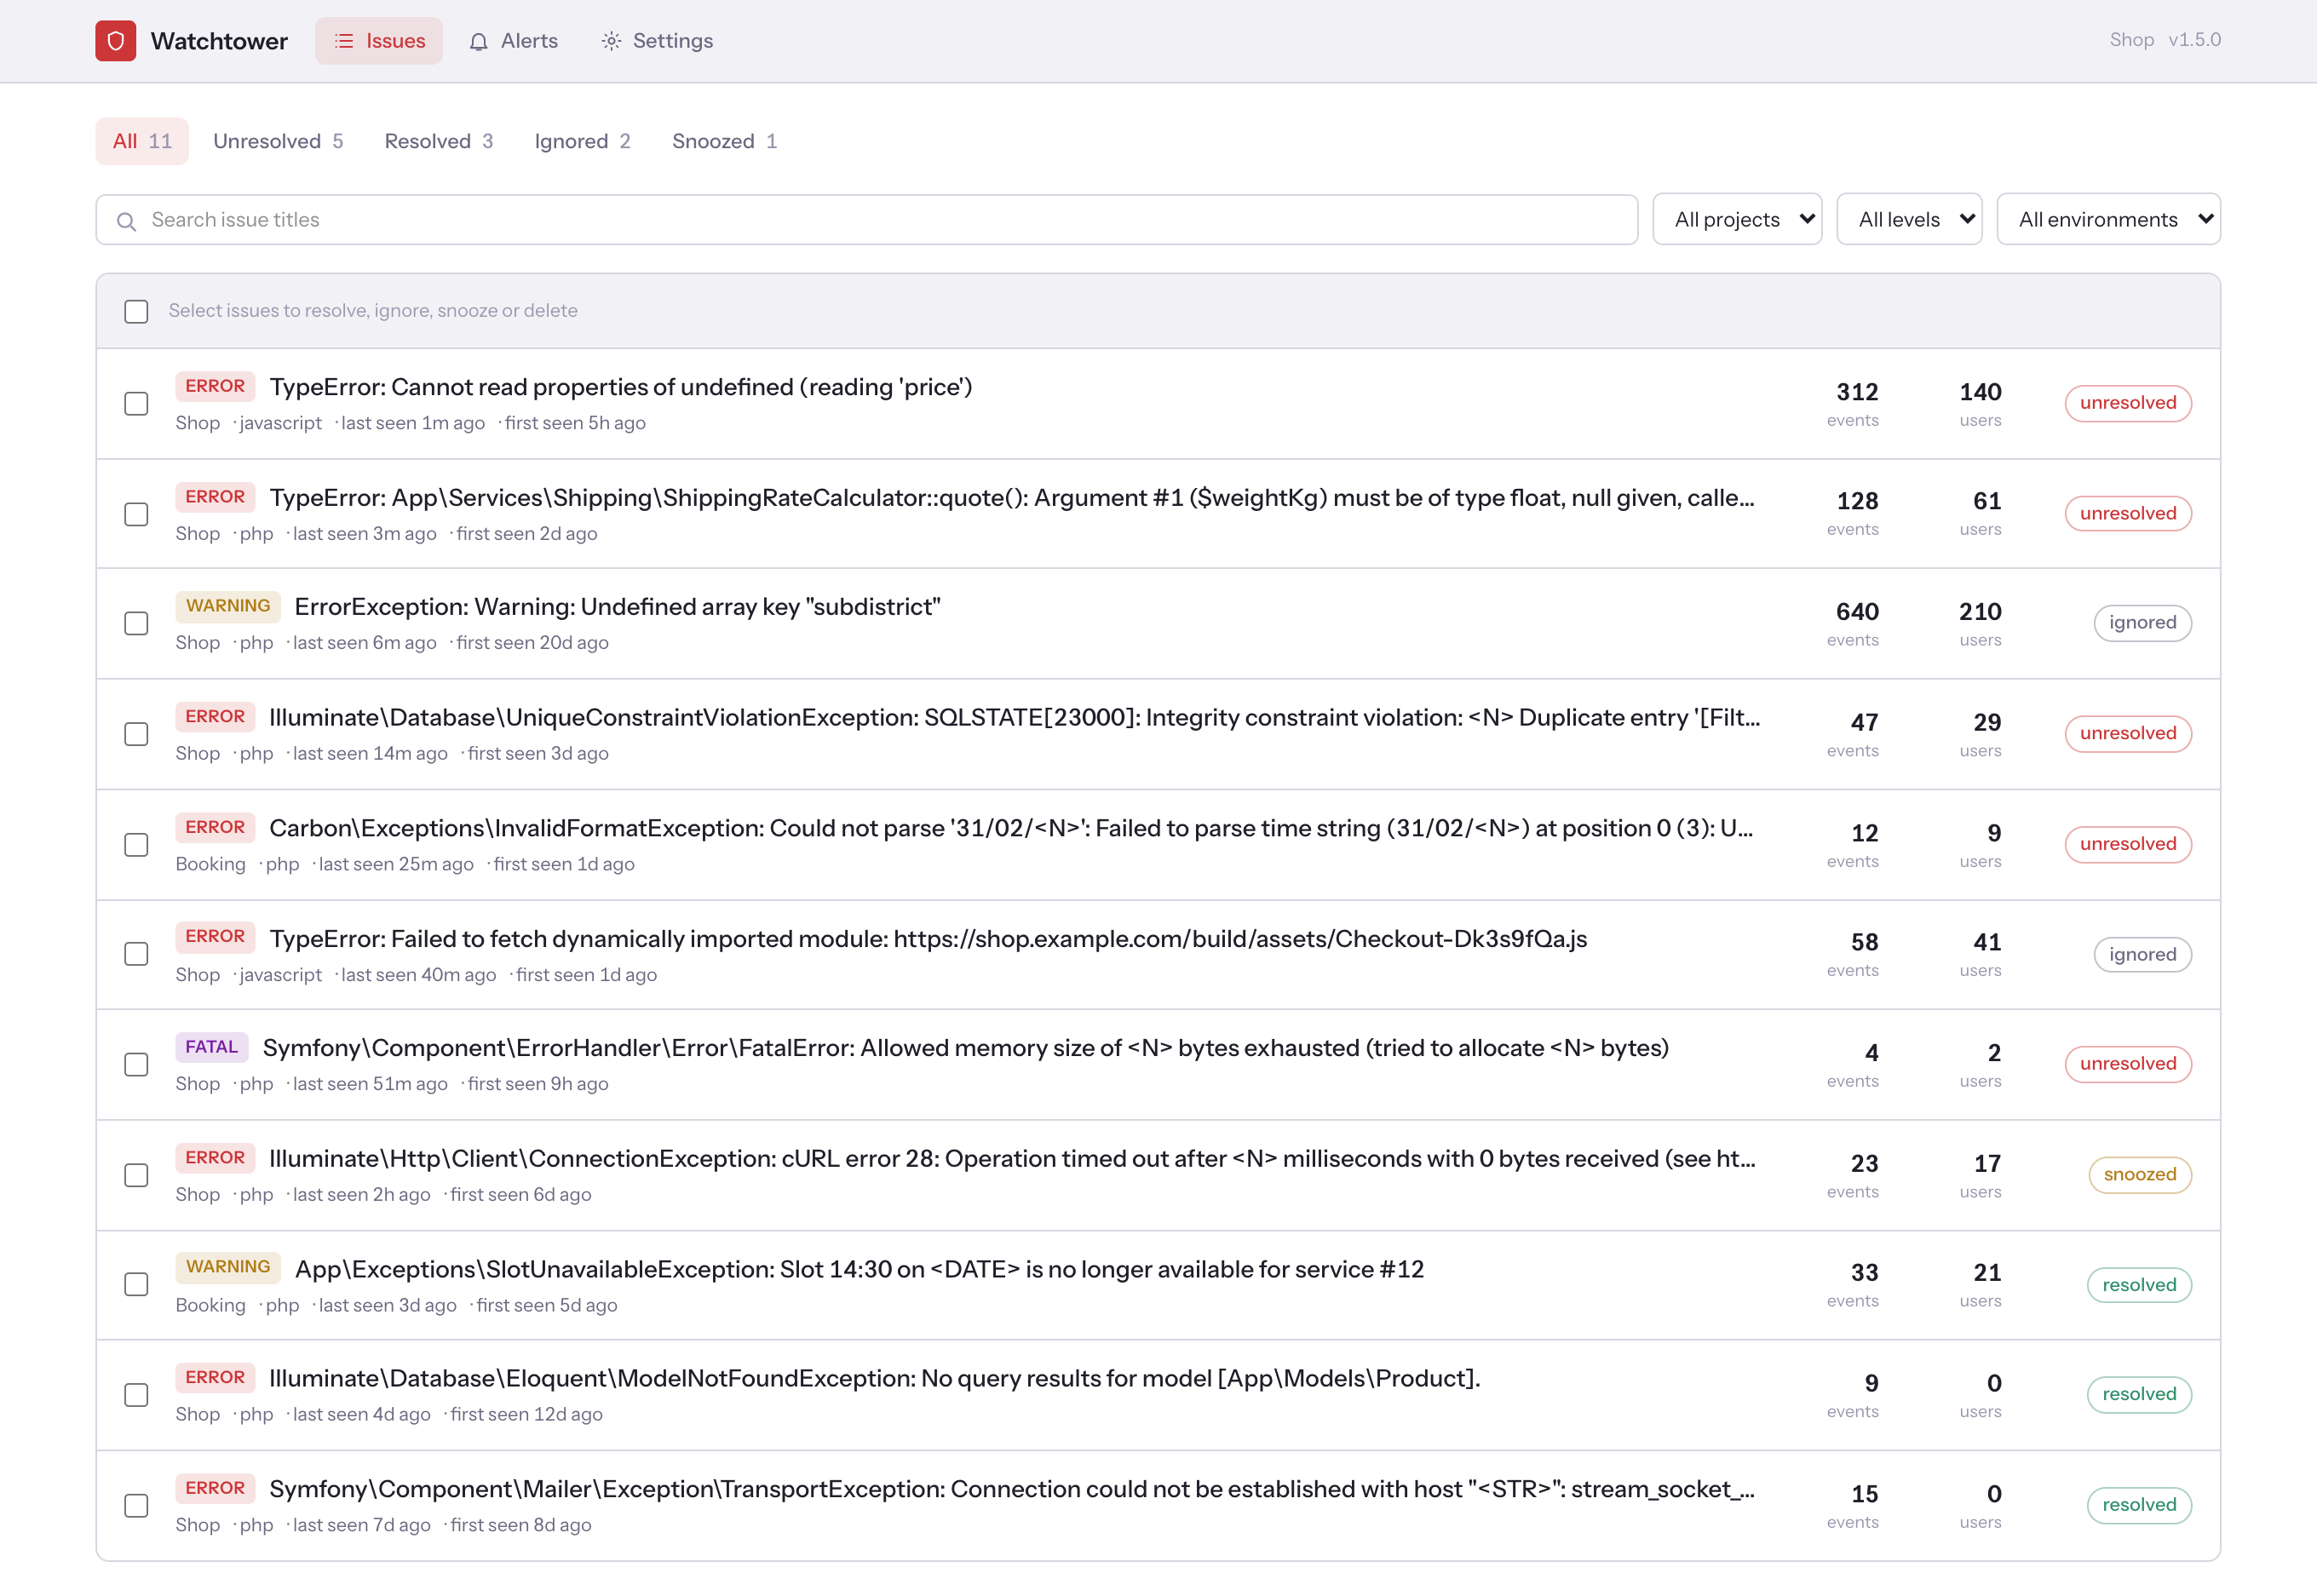Check the UniqueConstraintViolationException issue checkbox

[136, 734]
